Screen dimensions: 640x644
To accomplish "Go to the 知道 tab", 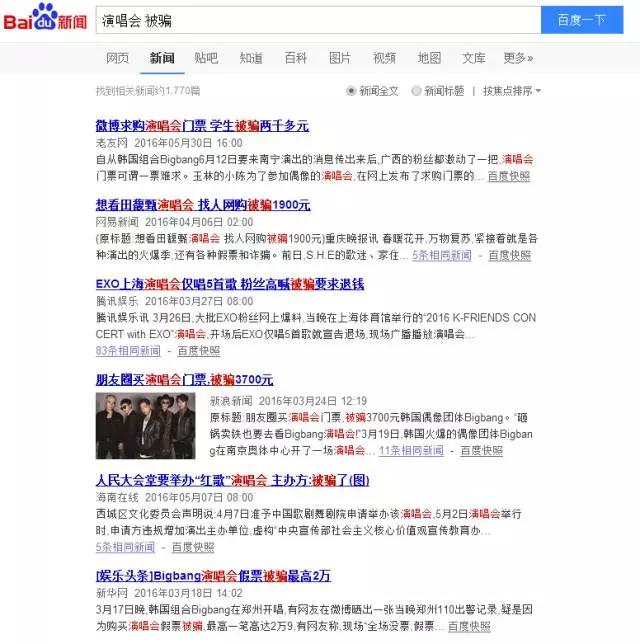I will click(x=251, y=58).
